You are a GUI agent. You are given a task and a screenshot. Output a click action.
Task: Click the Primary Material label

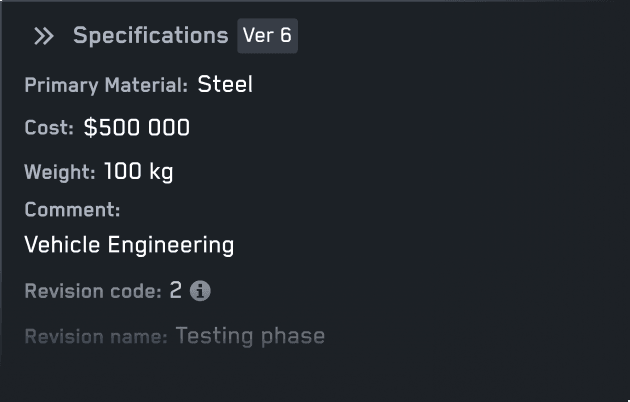(106, 85)
